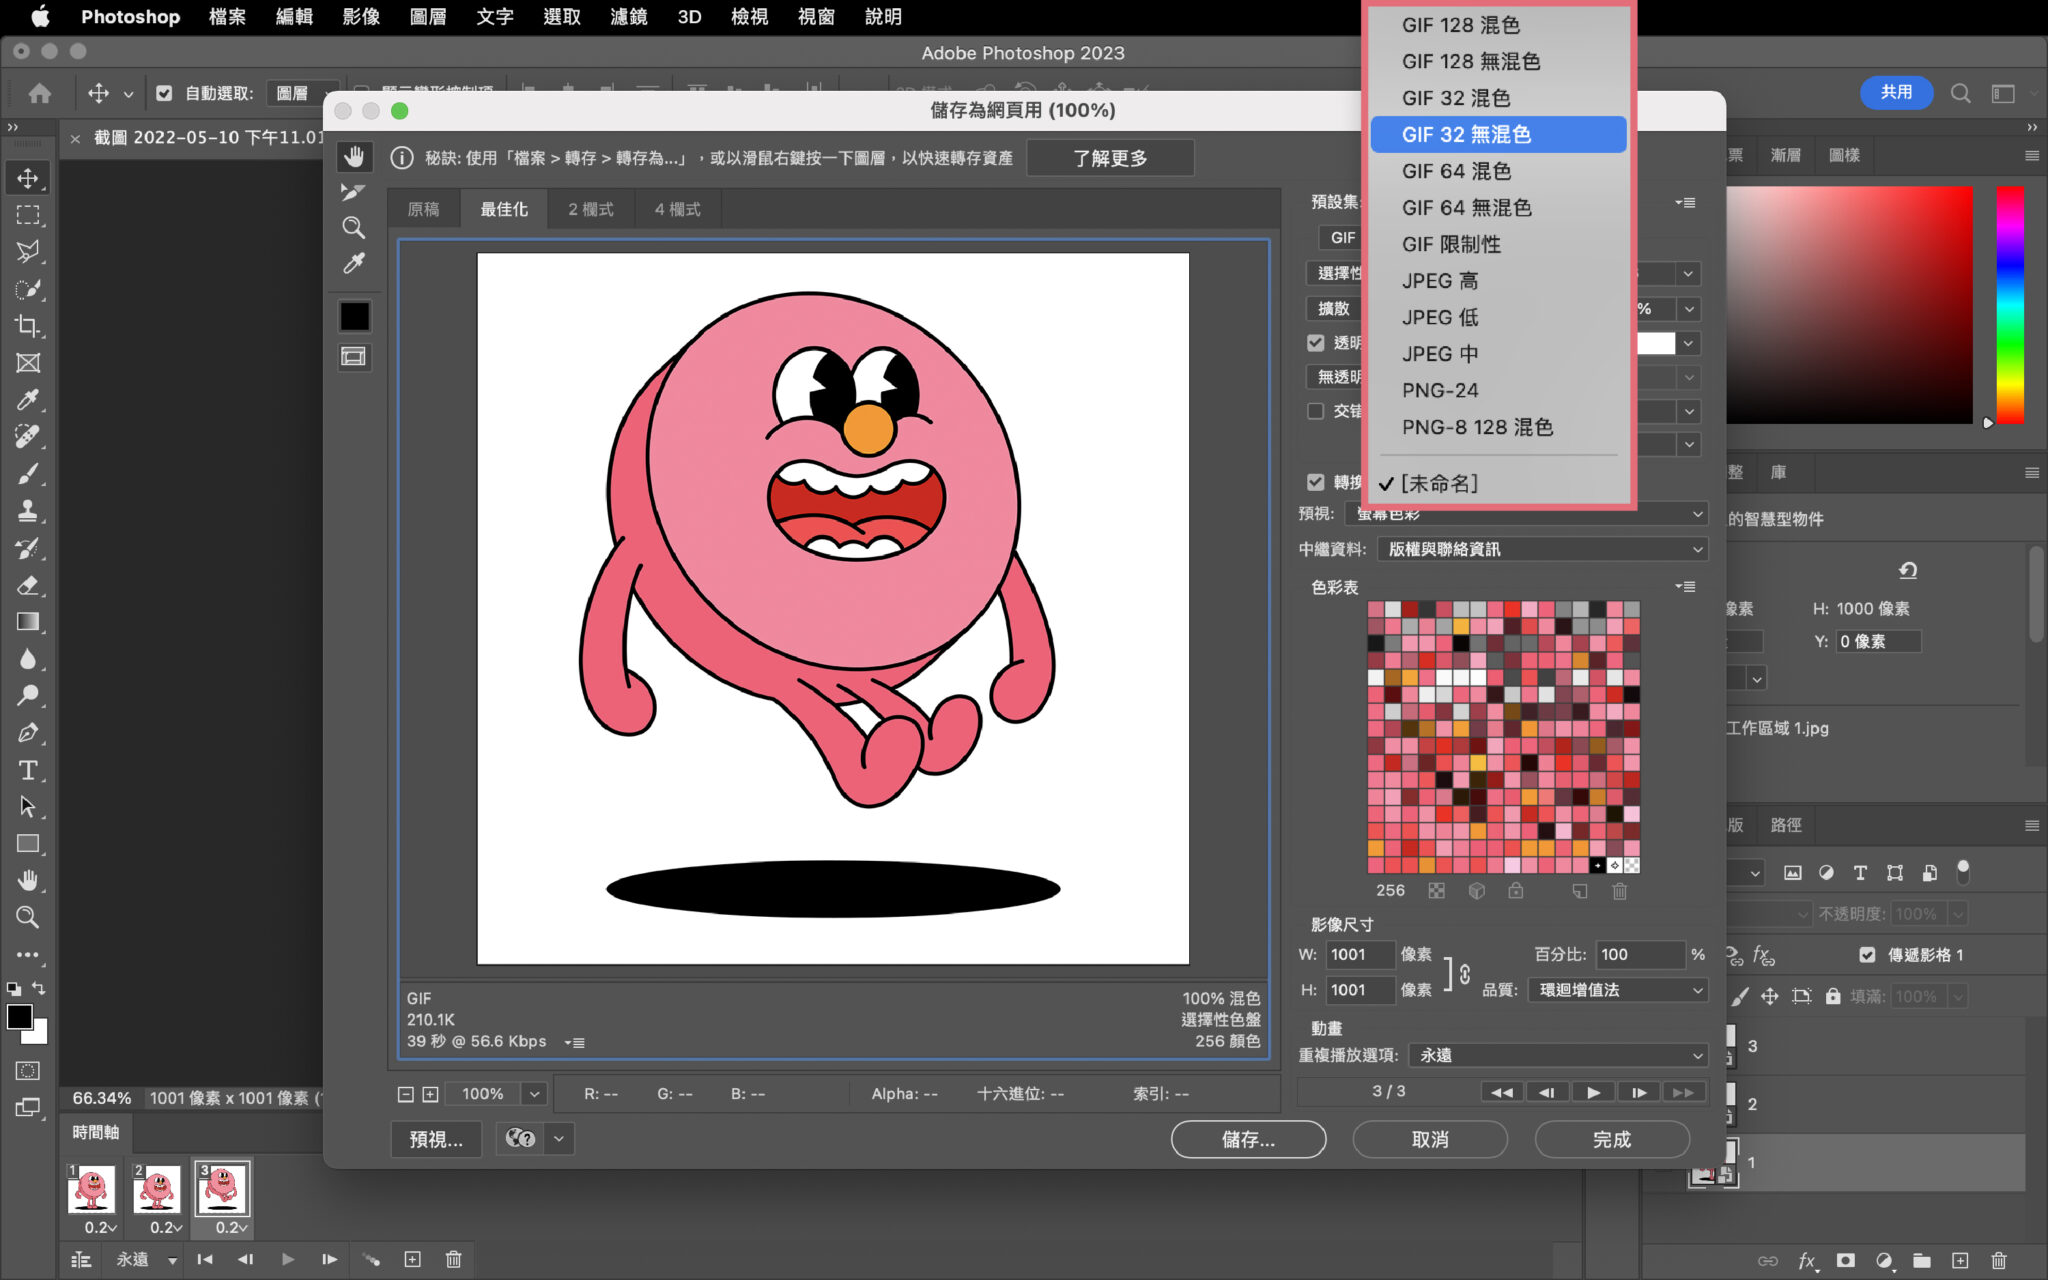Toggle the 透明 checkbox
This screenshot has height=1280, width=2048.
[1316, 342]
